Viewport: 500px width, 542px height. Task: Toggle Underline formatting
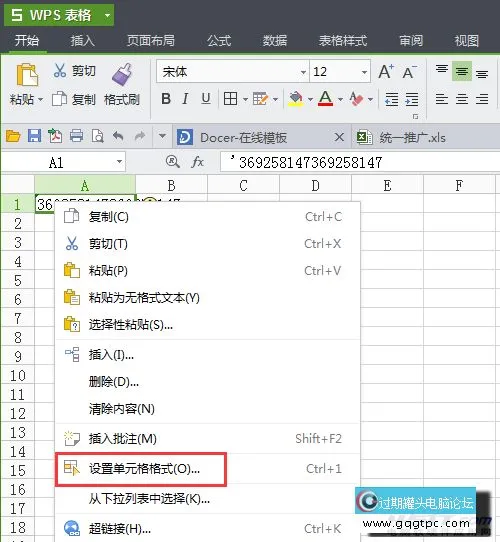pyautogui.click(x=206, y=99)
